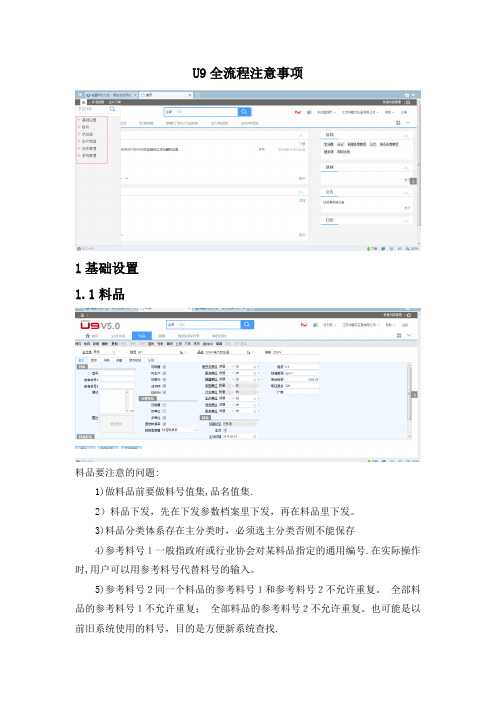Select the highlighted blue 料品 tab
496x702 pixels.
click(141, 335)
